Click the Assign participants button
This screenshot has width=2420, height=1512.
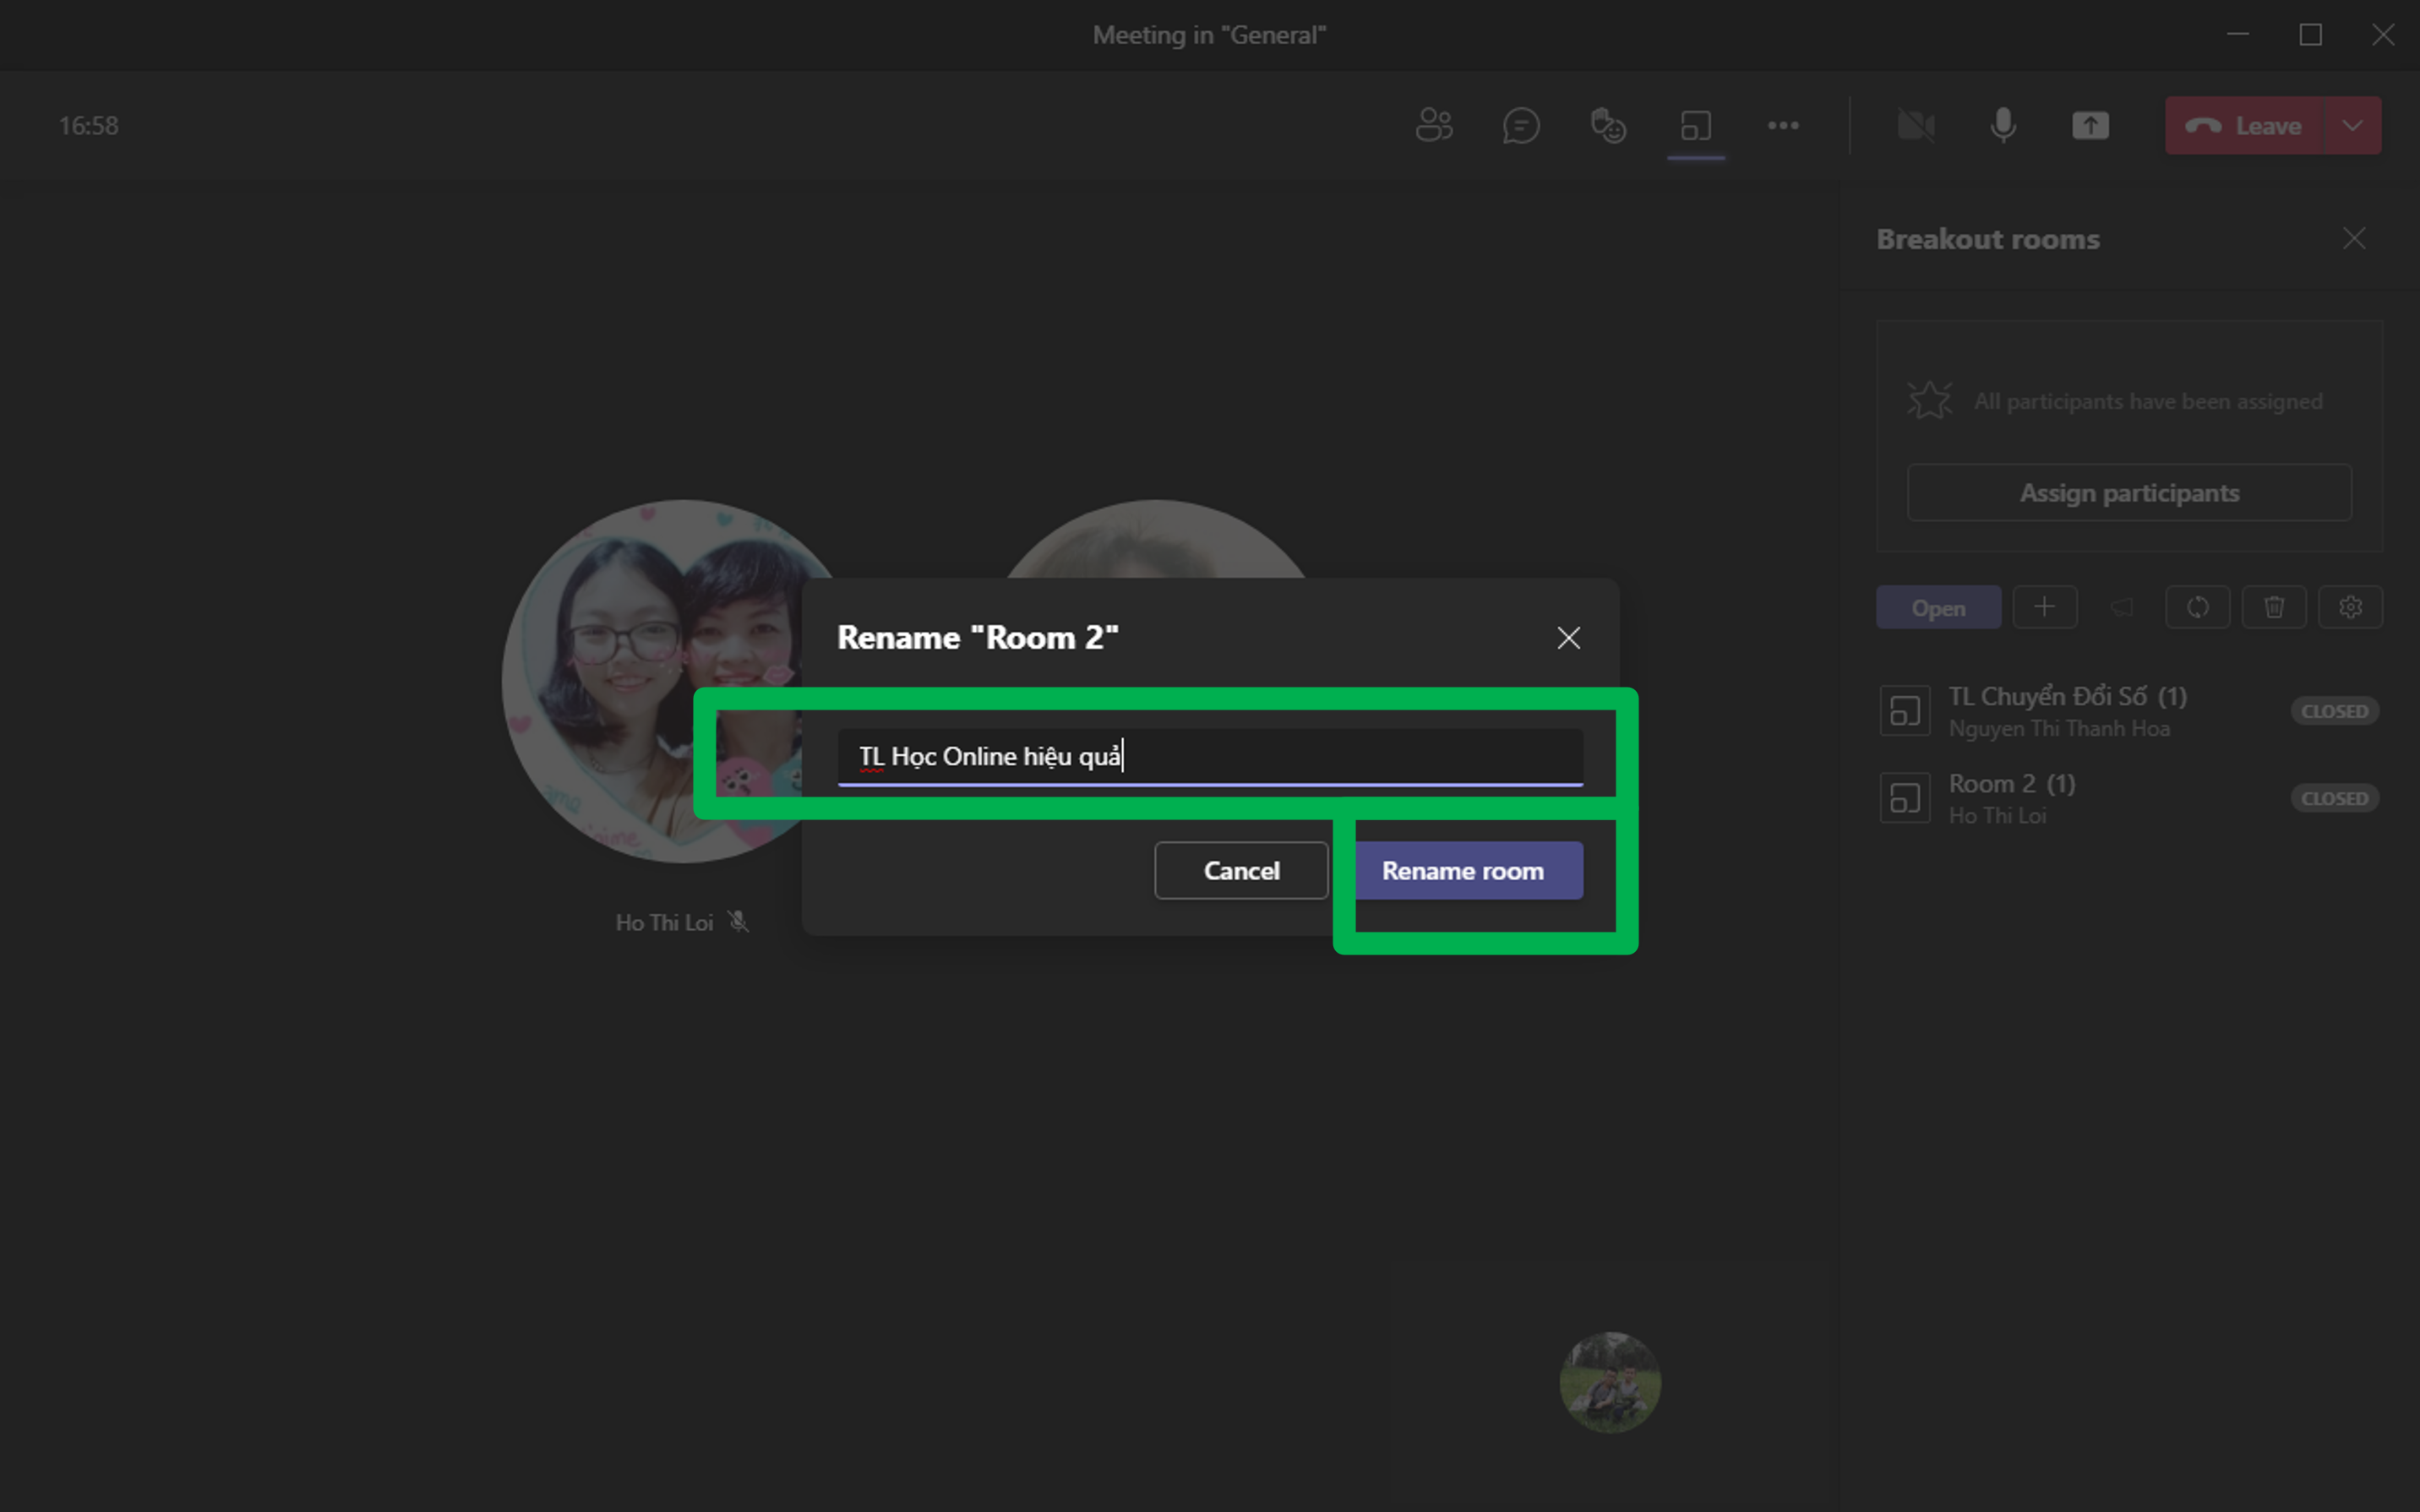2129,493
